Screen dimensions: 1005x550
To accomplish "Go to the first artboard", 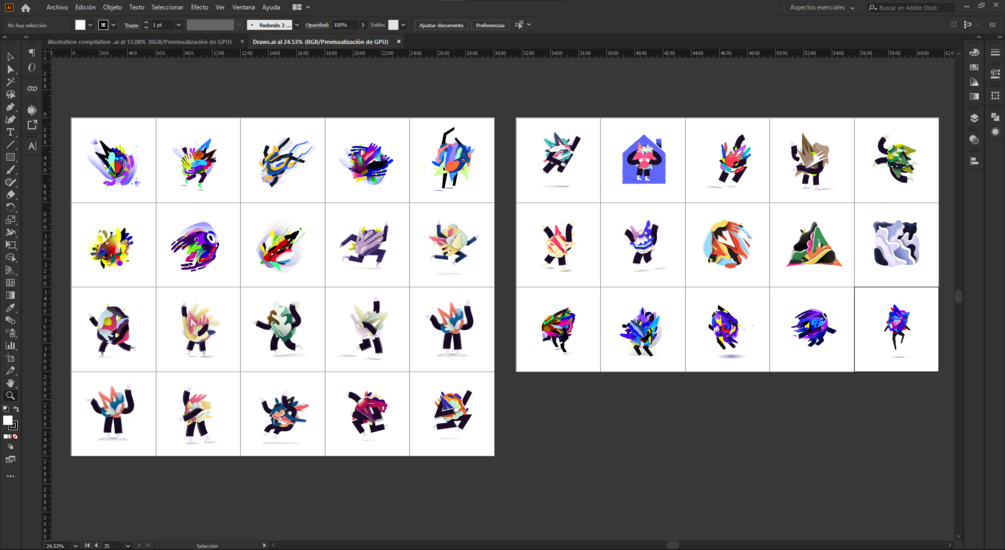I will click(87, 546).
